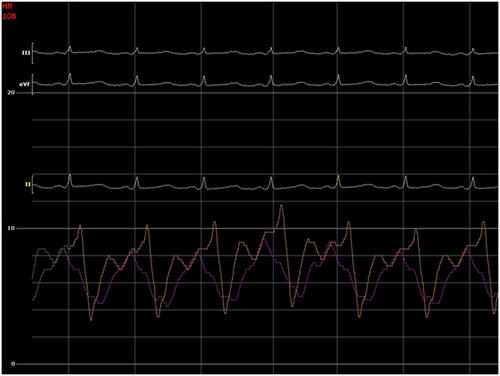Click the first QRS spike on aVF trace
This screenshot has width=500, height=376.
point(70,78)
